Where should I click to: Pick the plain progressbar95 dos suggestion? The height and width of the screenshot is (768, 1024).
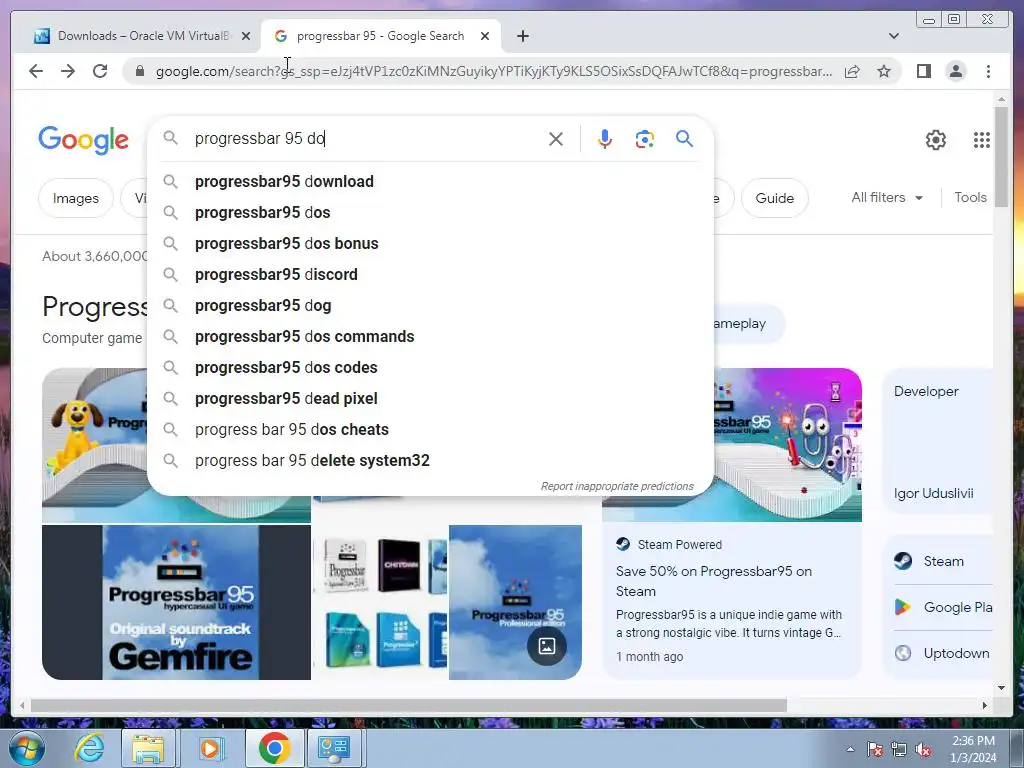[430, 212]
